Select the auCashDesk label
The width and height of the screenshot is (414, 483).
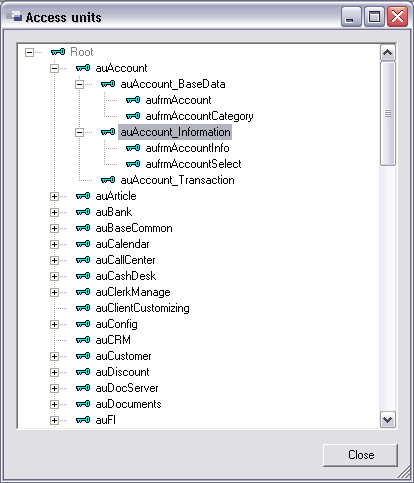[126, 276]
